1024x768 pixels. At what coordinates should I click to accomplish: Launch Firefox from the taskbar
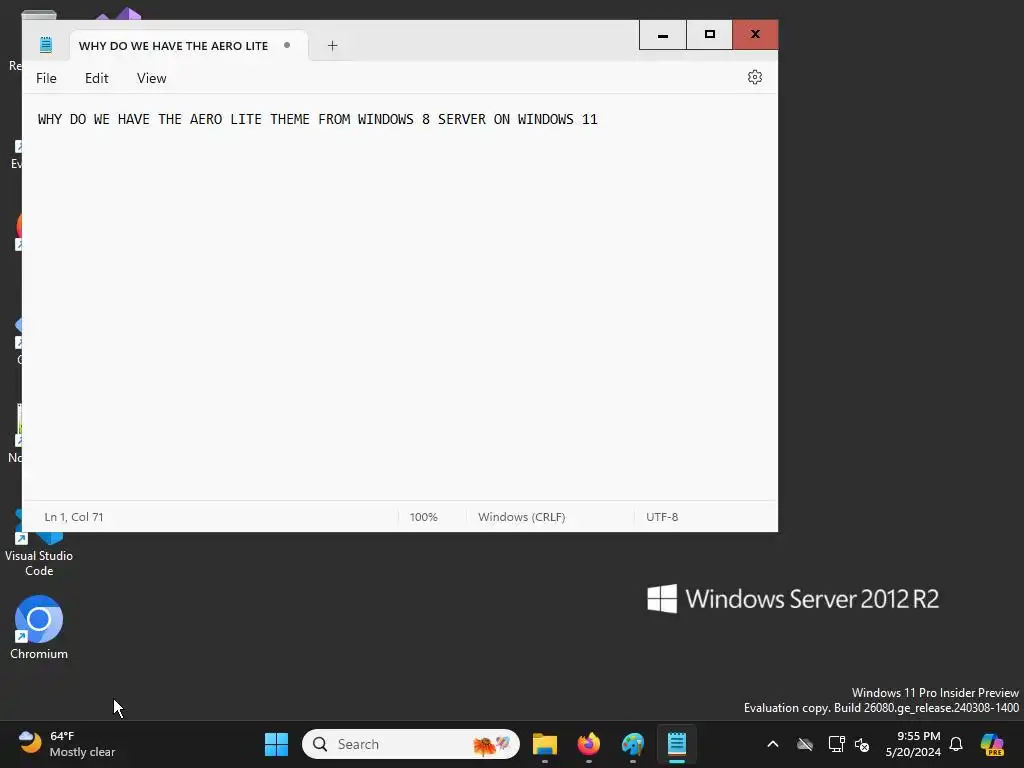coord(588,744)
